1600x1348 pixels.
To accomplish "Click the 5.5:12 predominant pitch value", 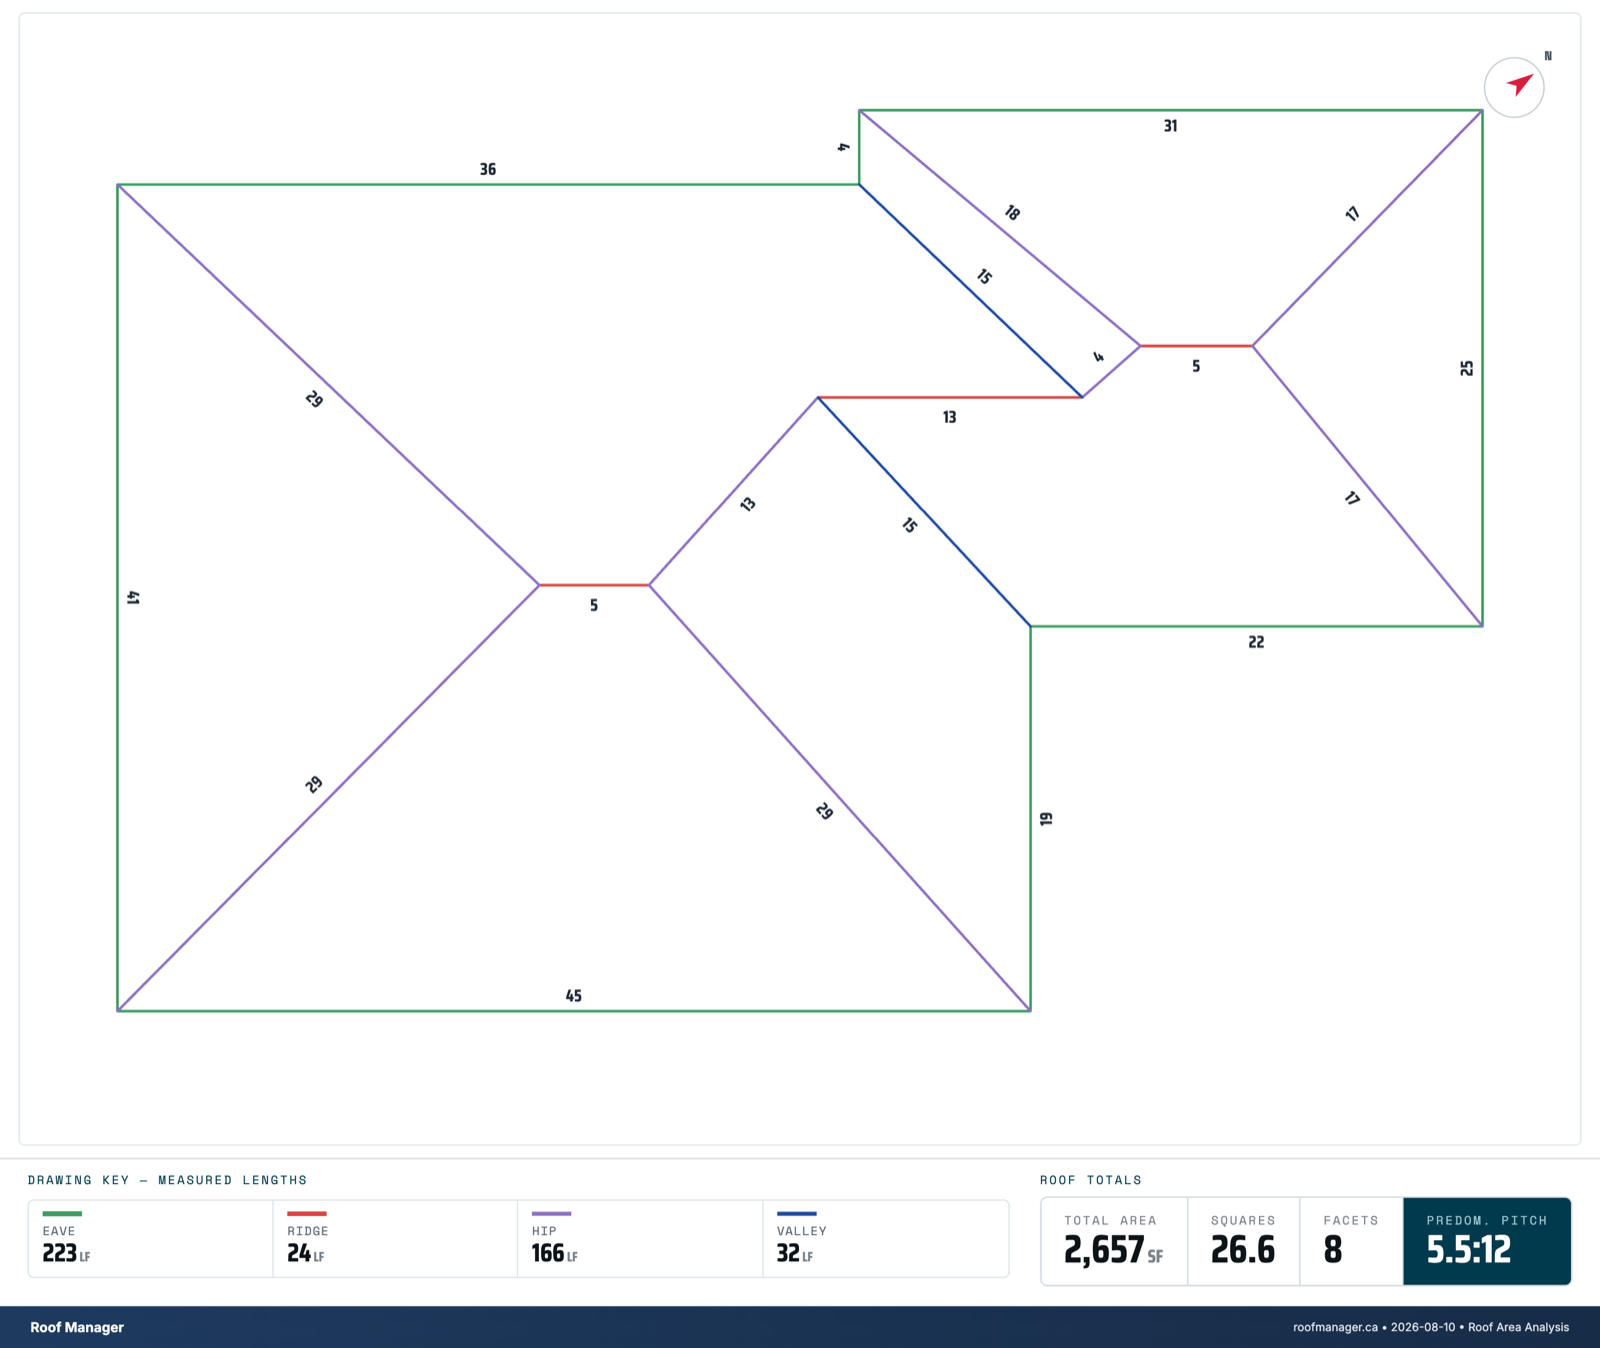I will [1468, 1250].
